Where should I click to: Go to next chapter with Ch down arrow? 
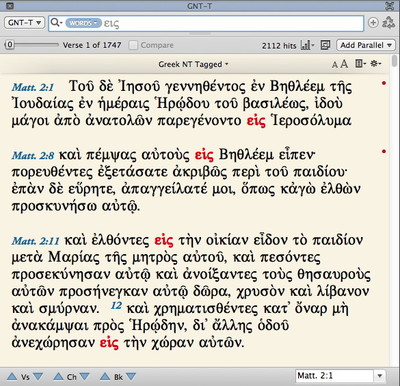(85, 376)
